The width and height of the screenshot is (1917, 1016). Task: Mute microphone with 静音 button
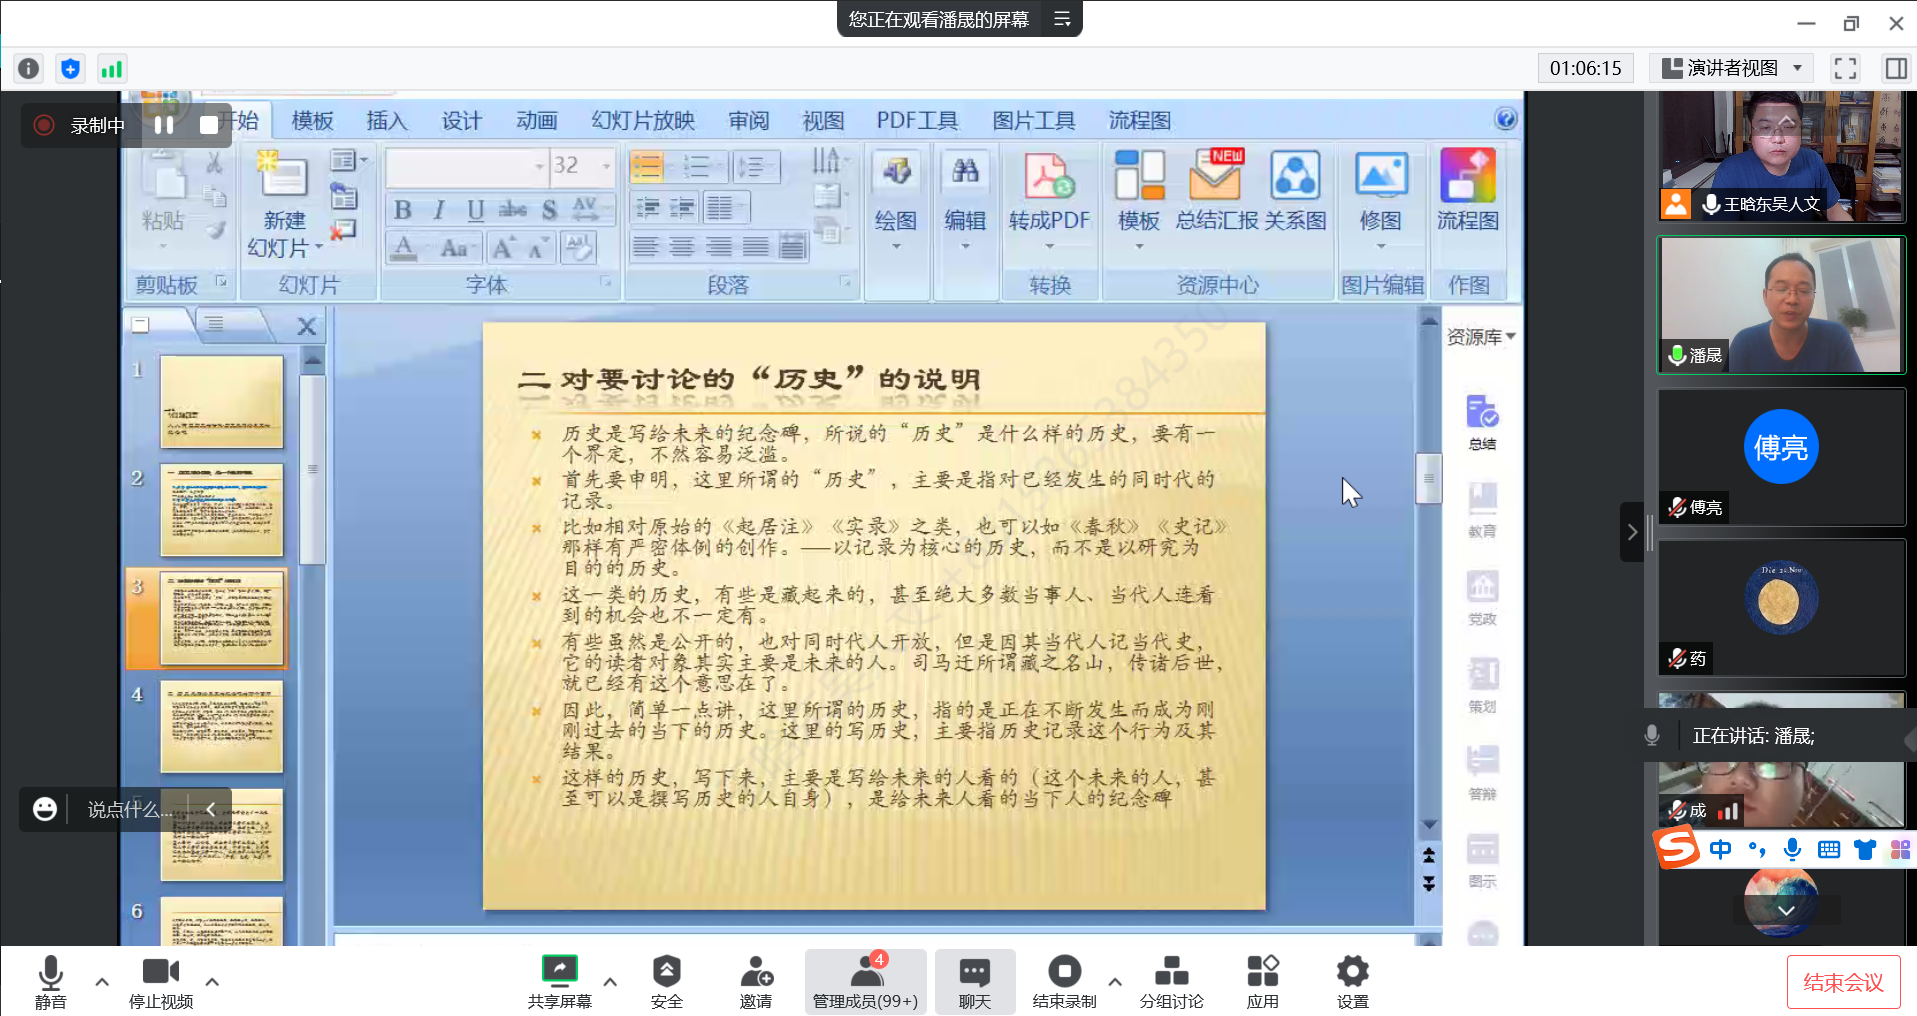[x=50, y=981]
